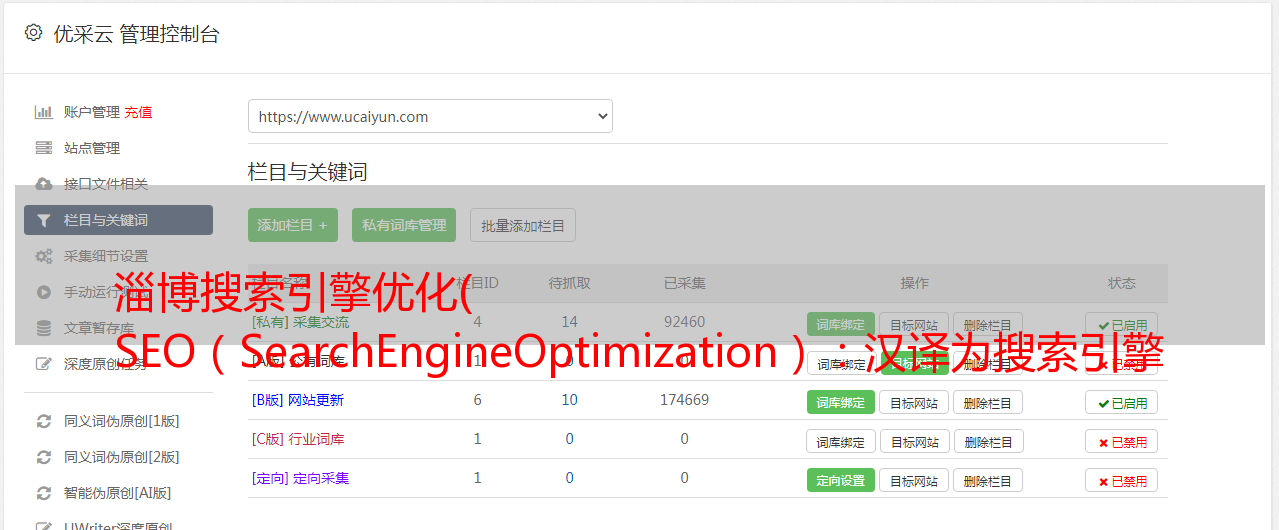Open the 站点管理 menu item

tap(92, 148)
